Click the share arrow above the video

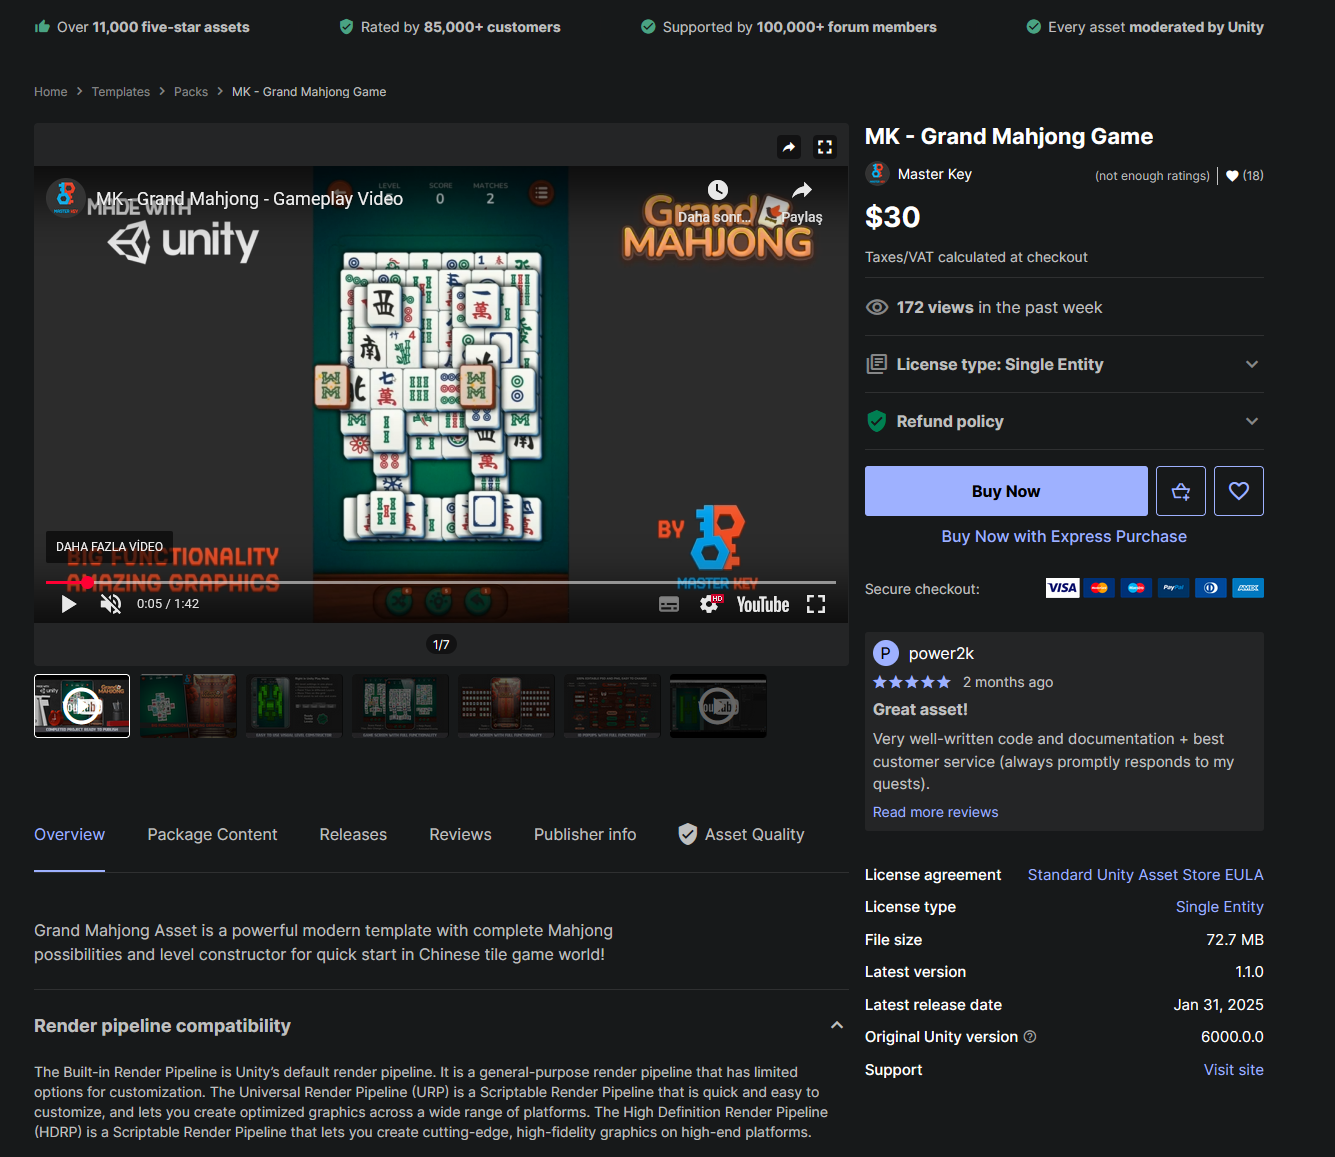tap(789, 147)
